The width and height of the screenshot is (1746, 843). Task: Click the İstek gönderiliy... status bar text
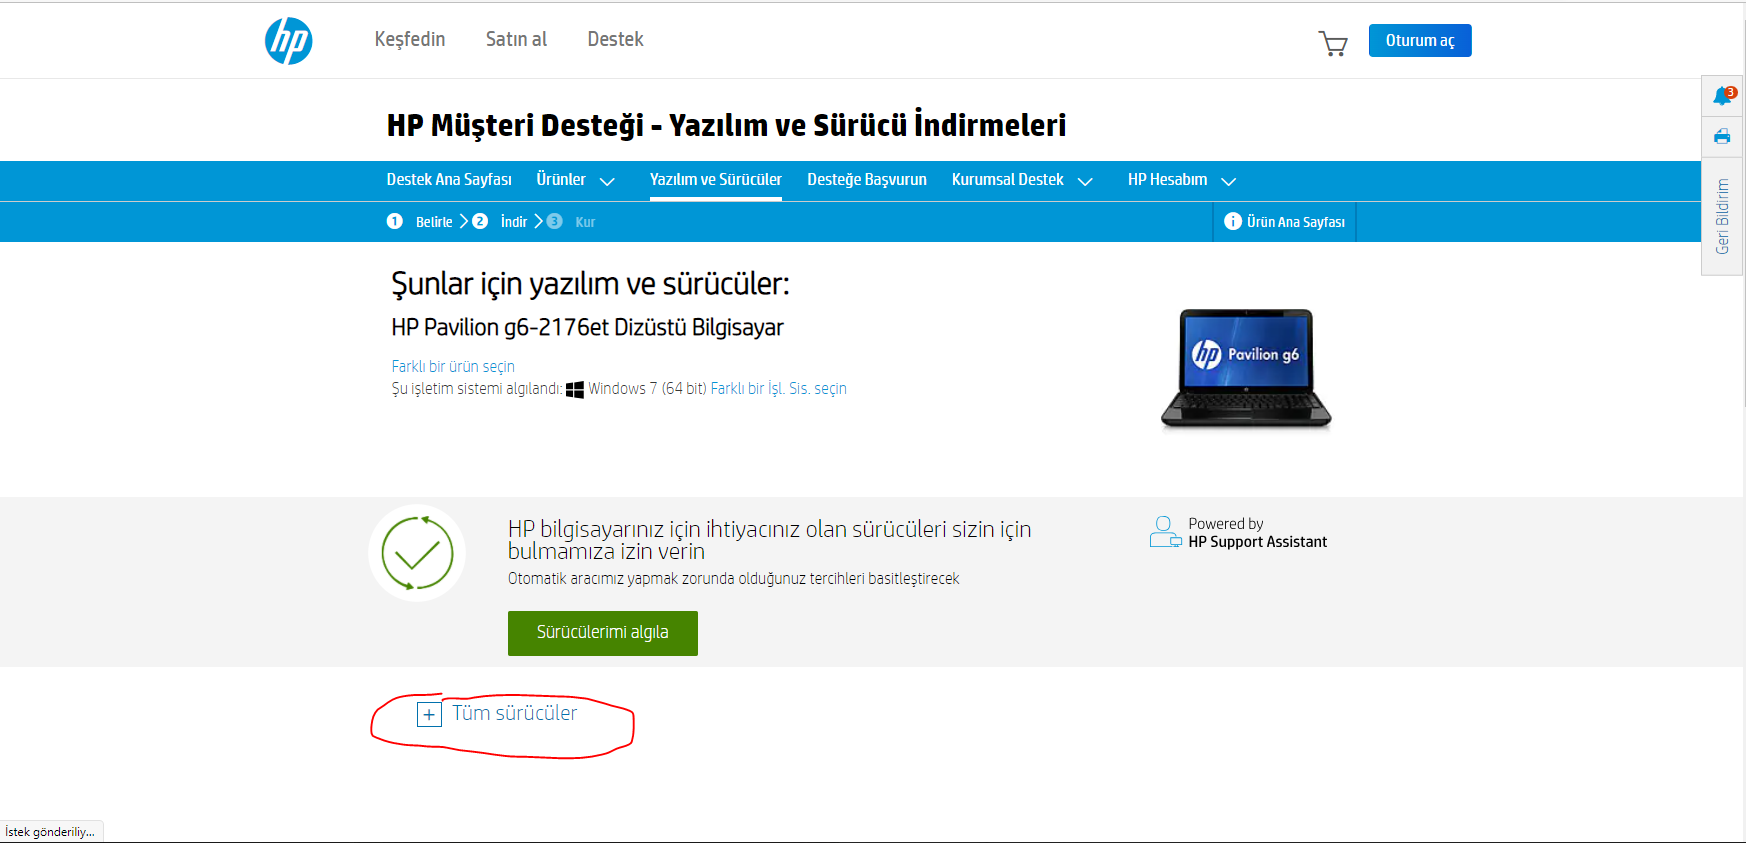[x=50, y=832]
